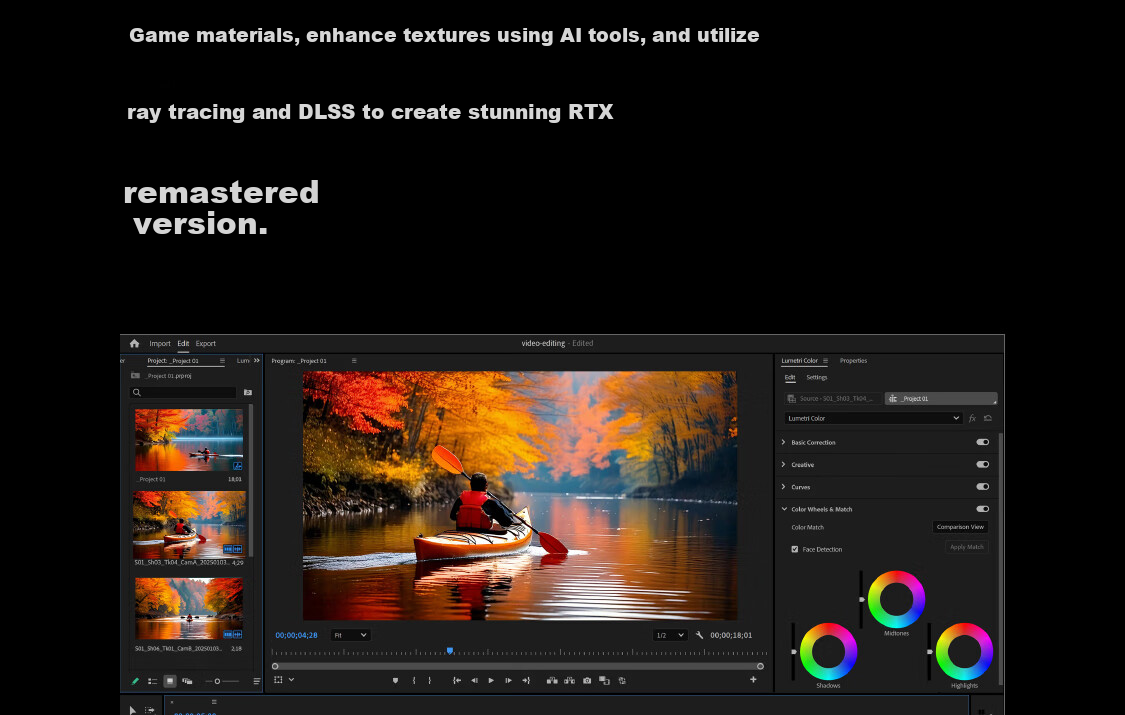Switch to the Properties panel tab
Viewport: 1125px width, 715px height.
(853, 361)
